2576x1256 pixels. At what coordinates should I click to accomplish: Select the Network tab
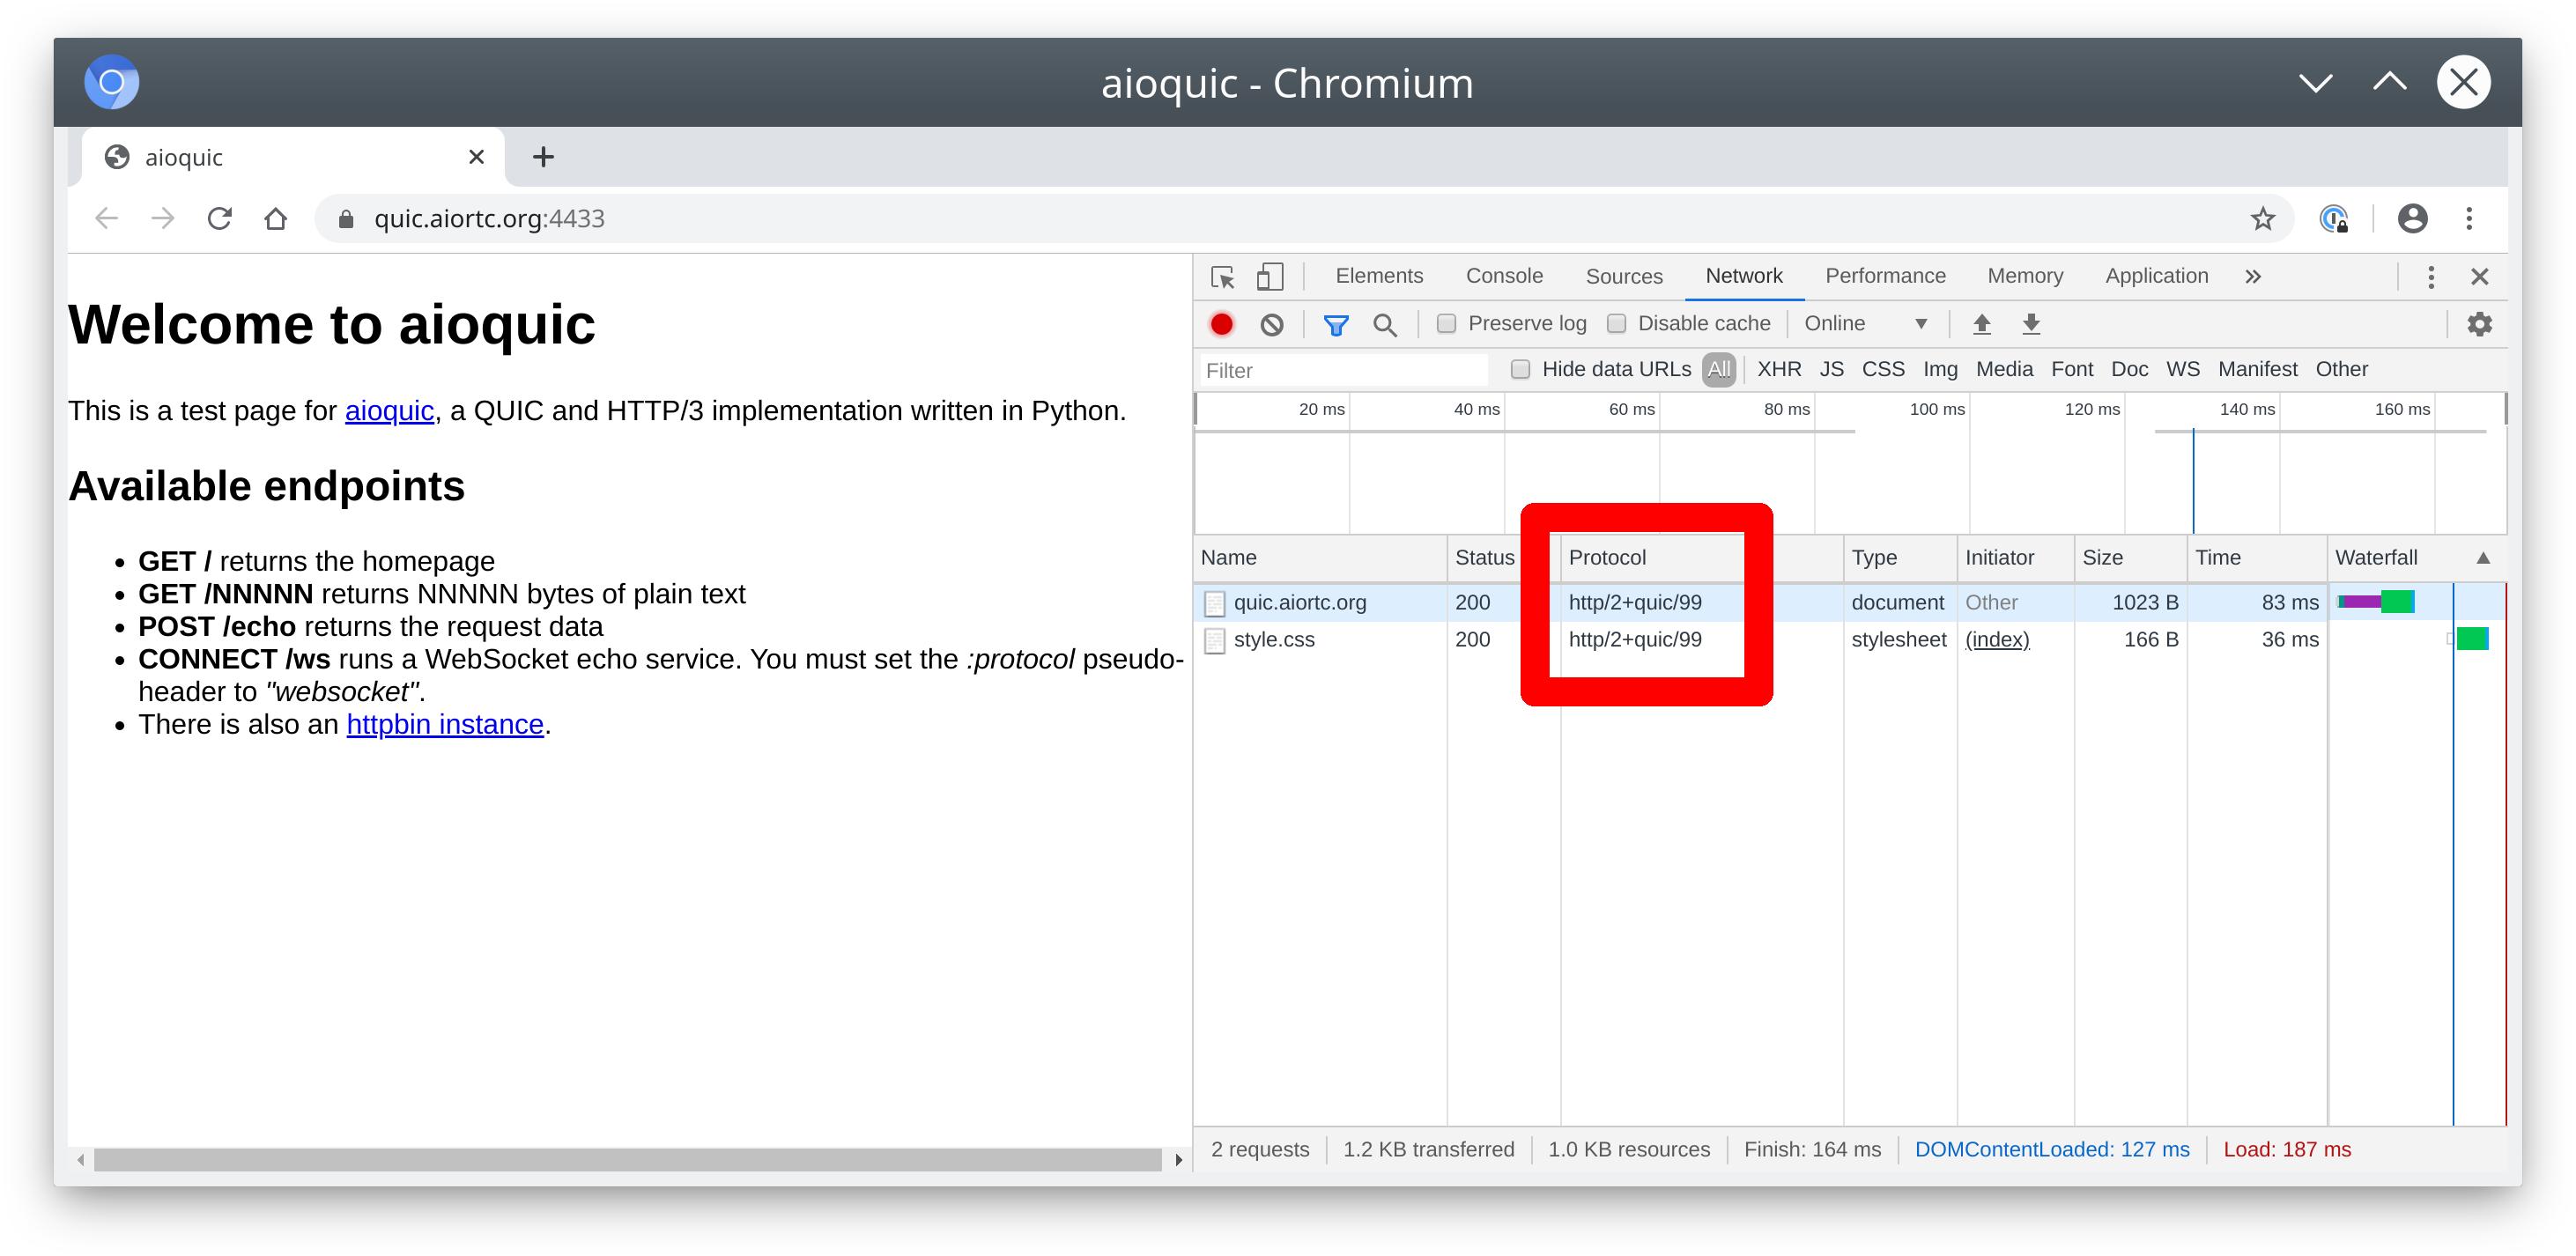[1744, 276]
